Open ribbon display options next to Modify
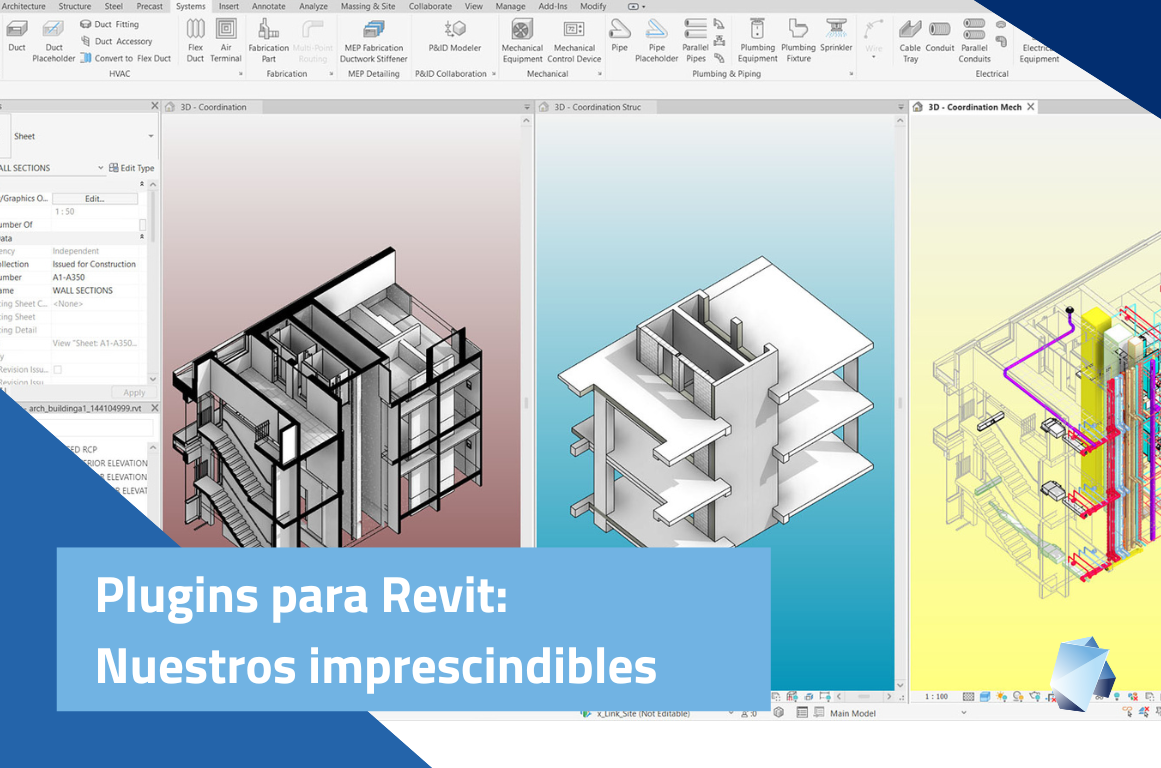 (637, 6)
